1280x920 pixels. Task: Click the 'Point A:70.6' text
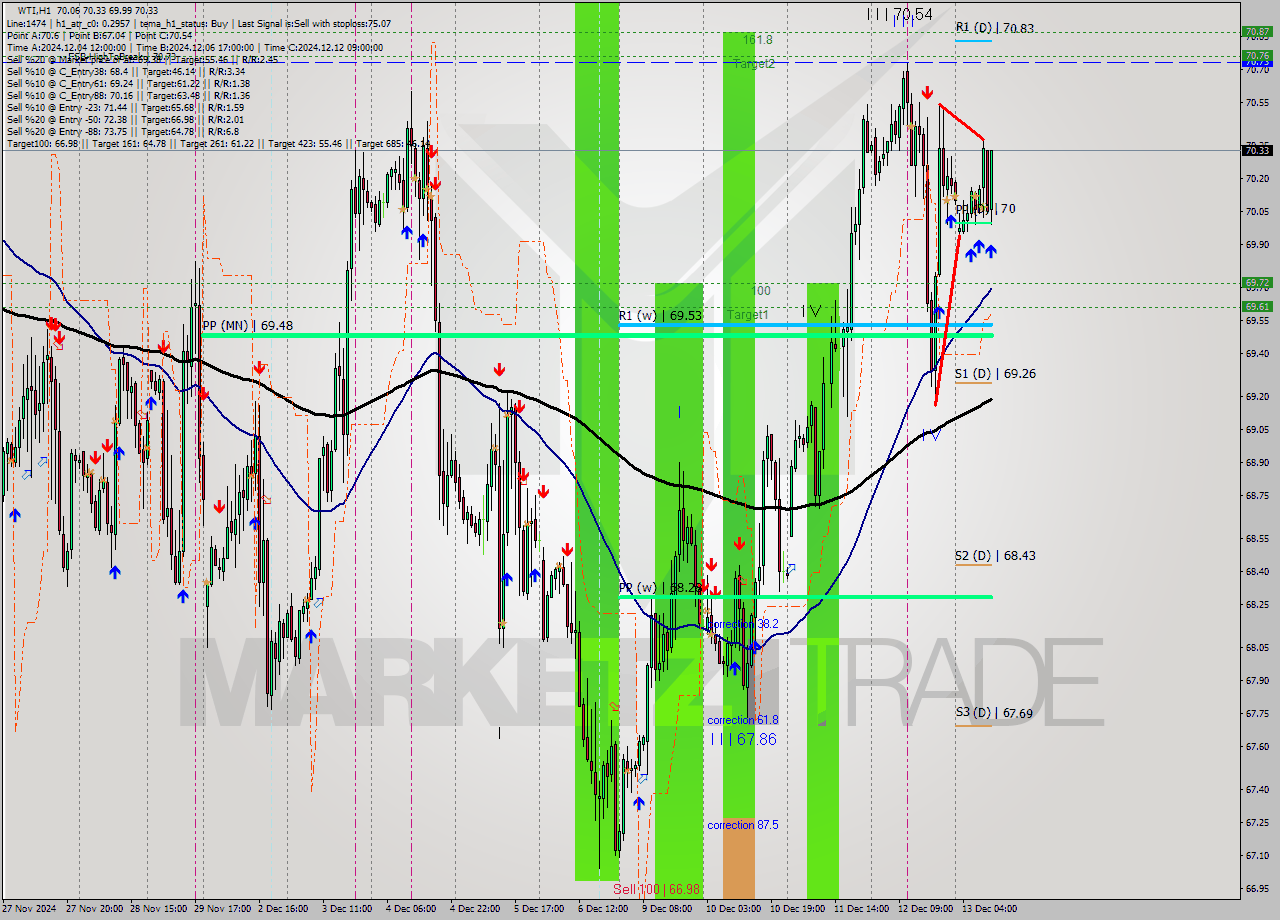[32, 35]
